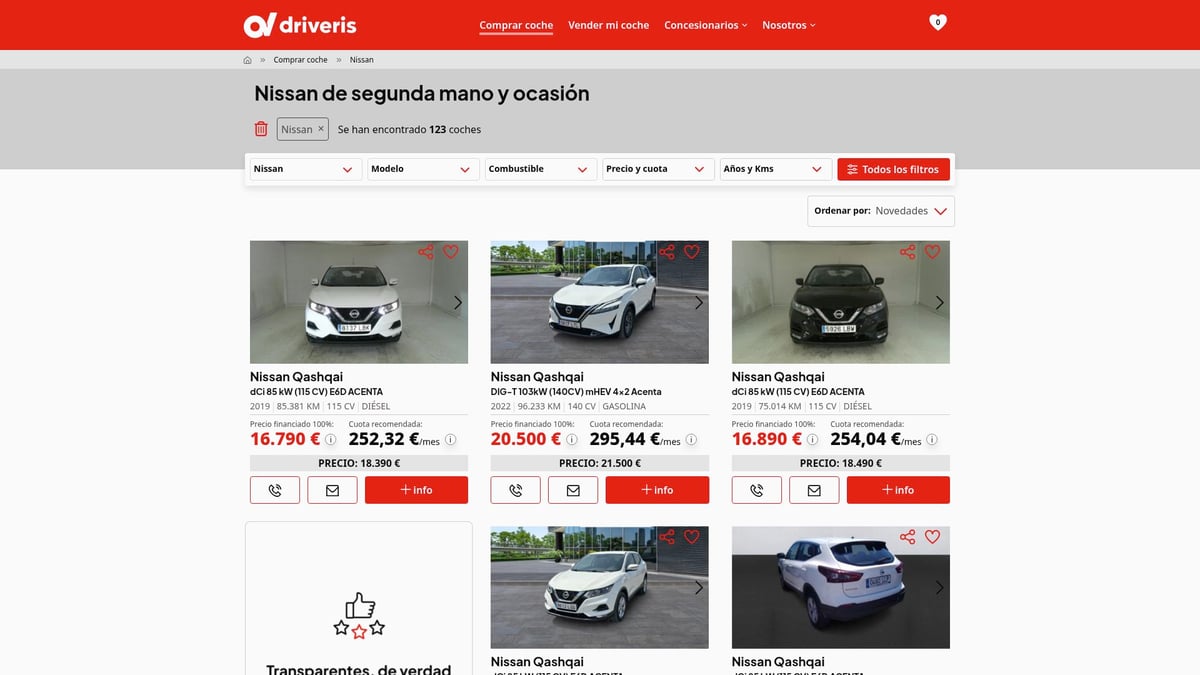Share the first Nissan Qashqai listing

pyautogui.click(x=426, y=252)
